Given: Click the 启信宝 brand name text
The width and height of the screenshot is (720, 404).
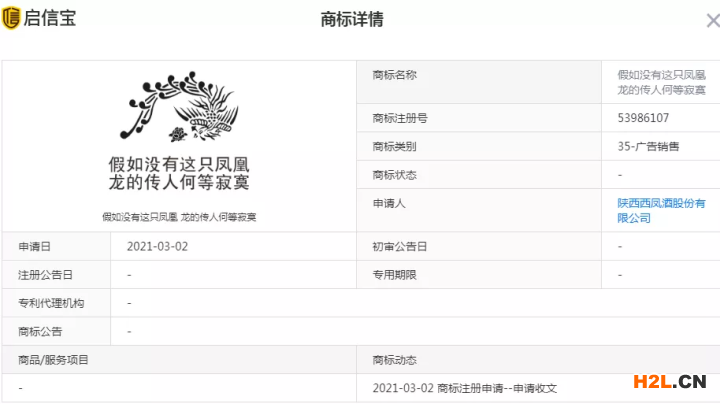Looking at the screenshot, I should tap(50, 18).
